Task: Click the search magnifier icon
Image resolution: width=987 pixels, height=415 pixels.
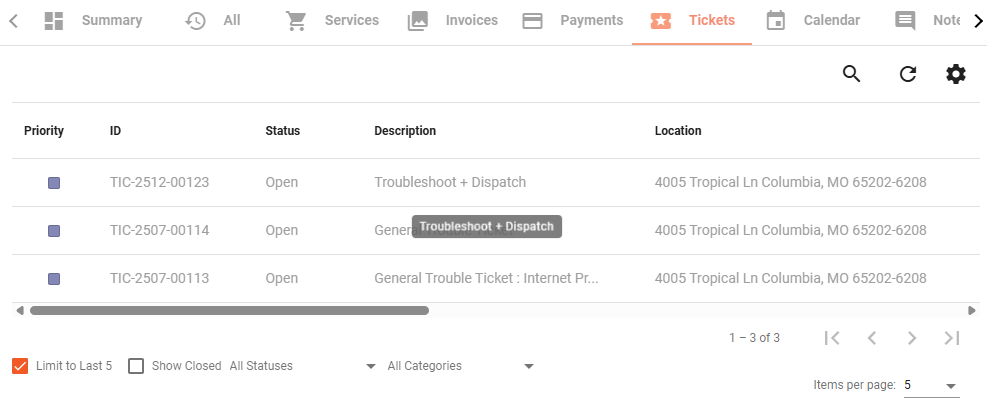Action: (x=851, y=74)
